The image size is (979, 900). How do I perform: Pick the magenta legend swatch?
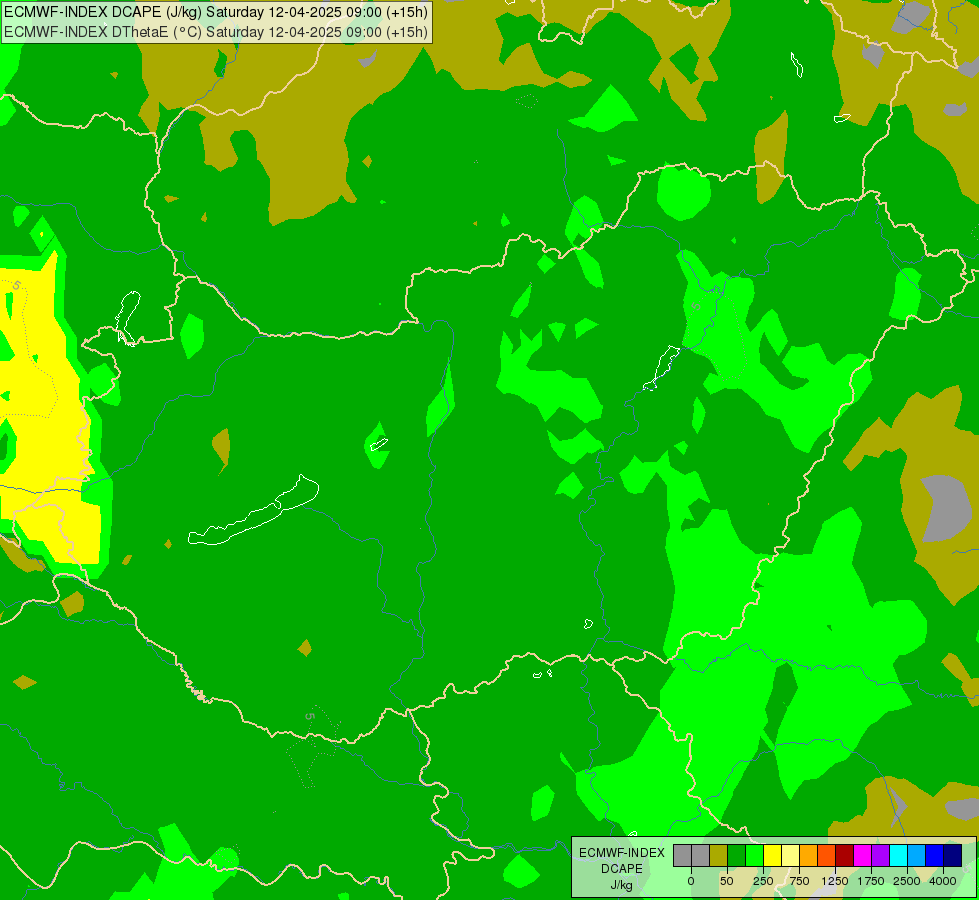(862, 855)
